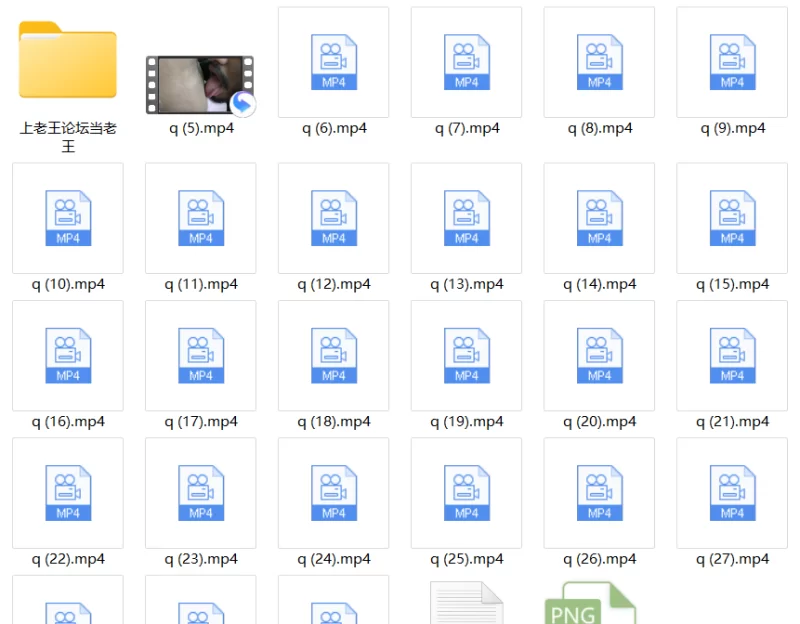Screen dimensions: 800x624
Task: Select the label q (17).mp4
Action: click(x=201, y=421)
